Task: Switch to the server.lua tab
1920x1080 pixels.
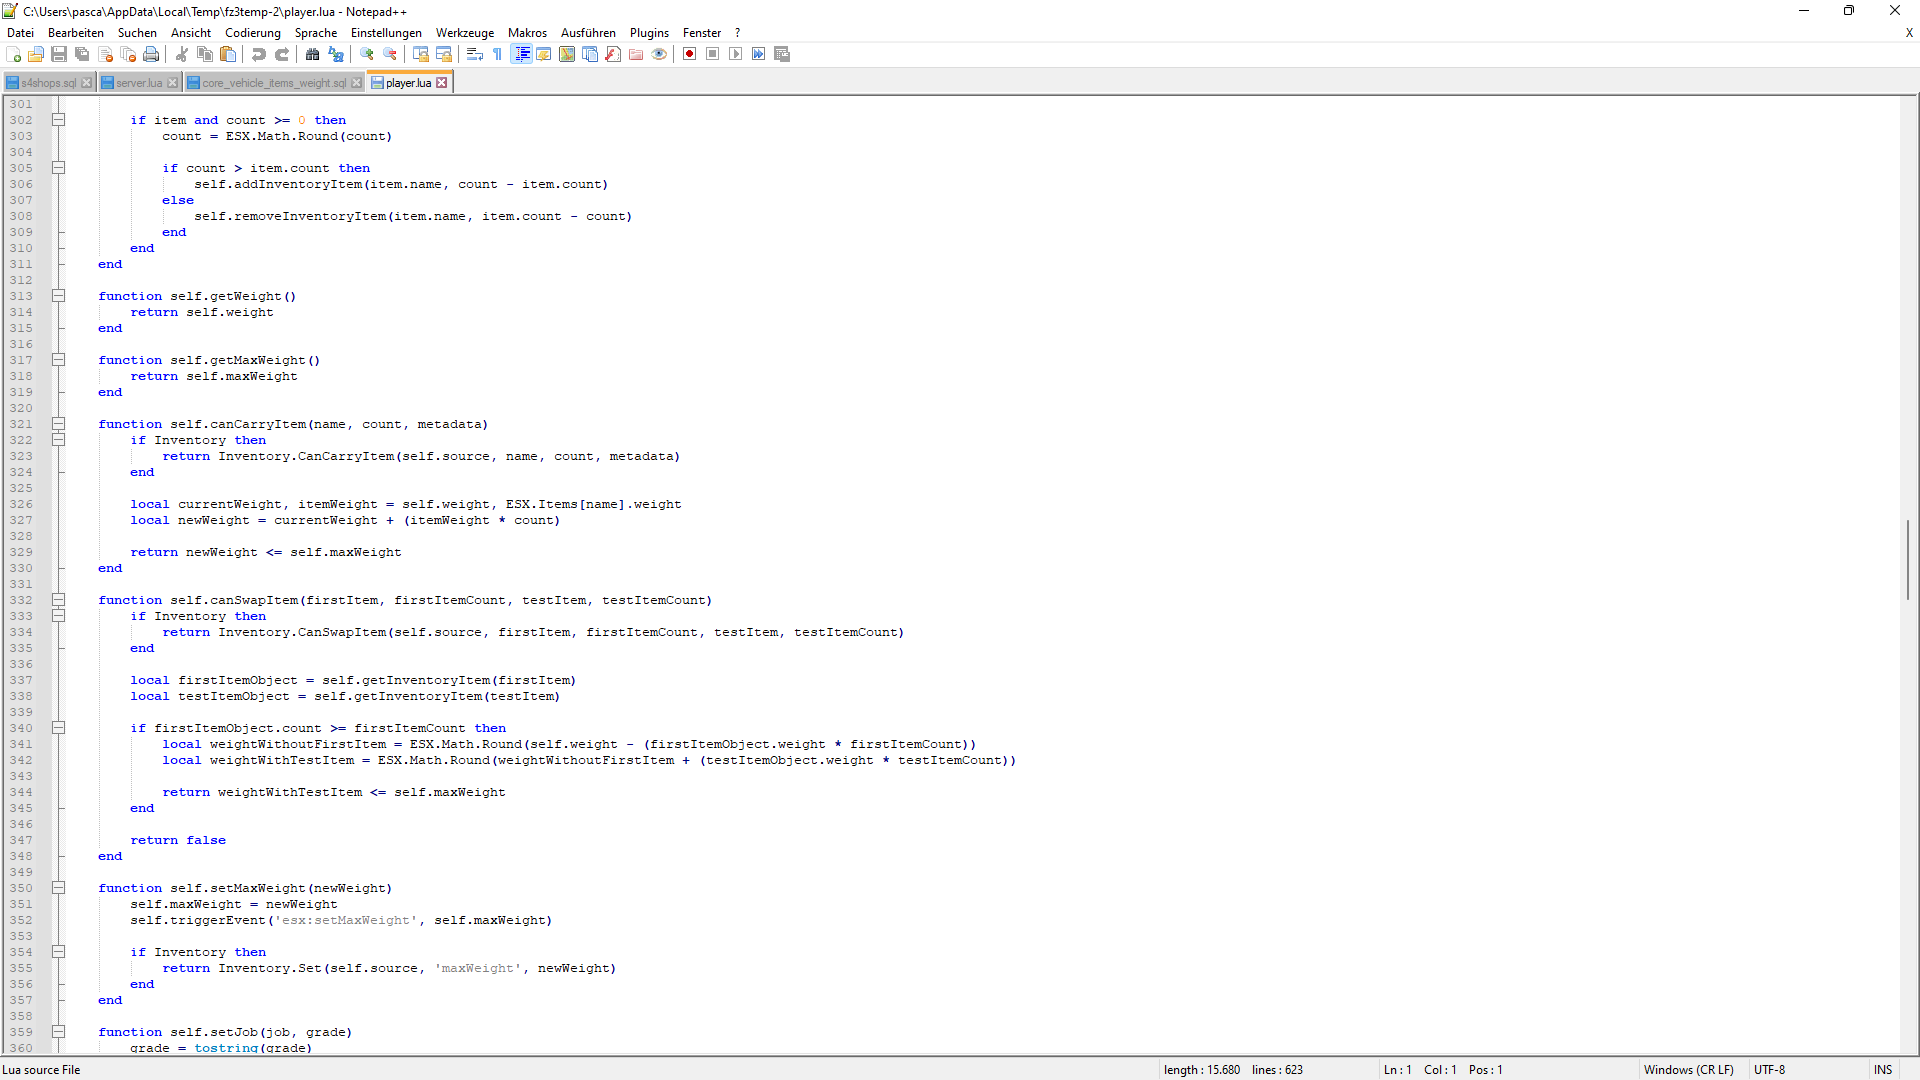Action: 138,82
